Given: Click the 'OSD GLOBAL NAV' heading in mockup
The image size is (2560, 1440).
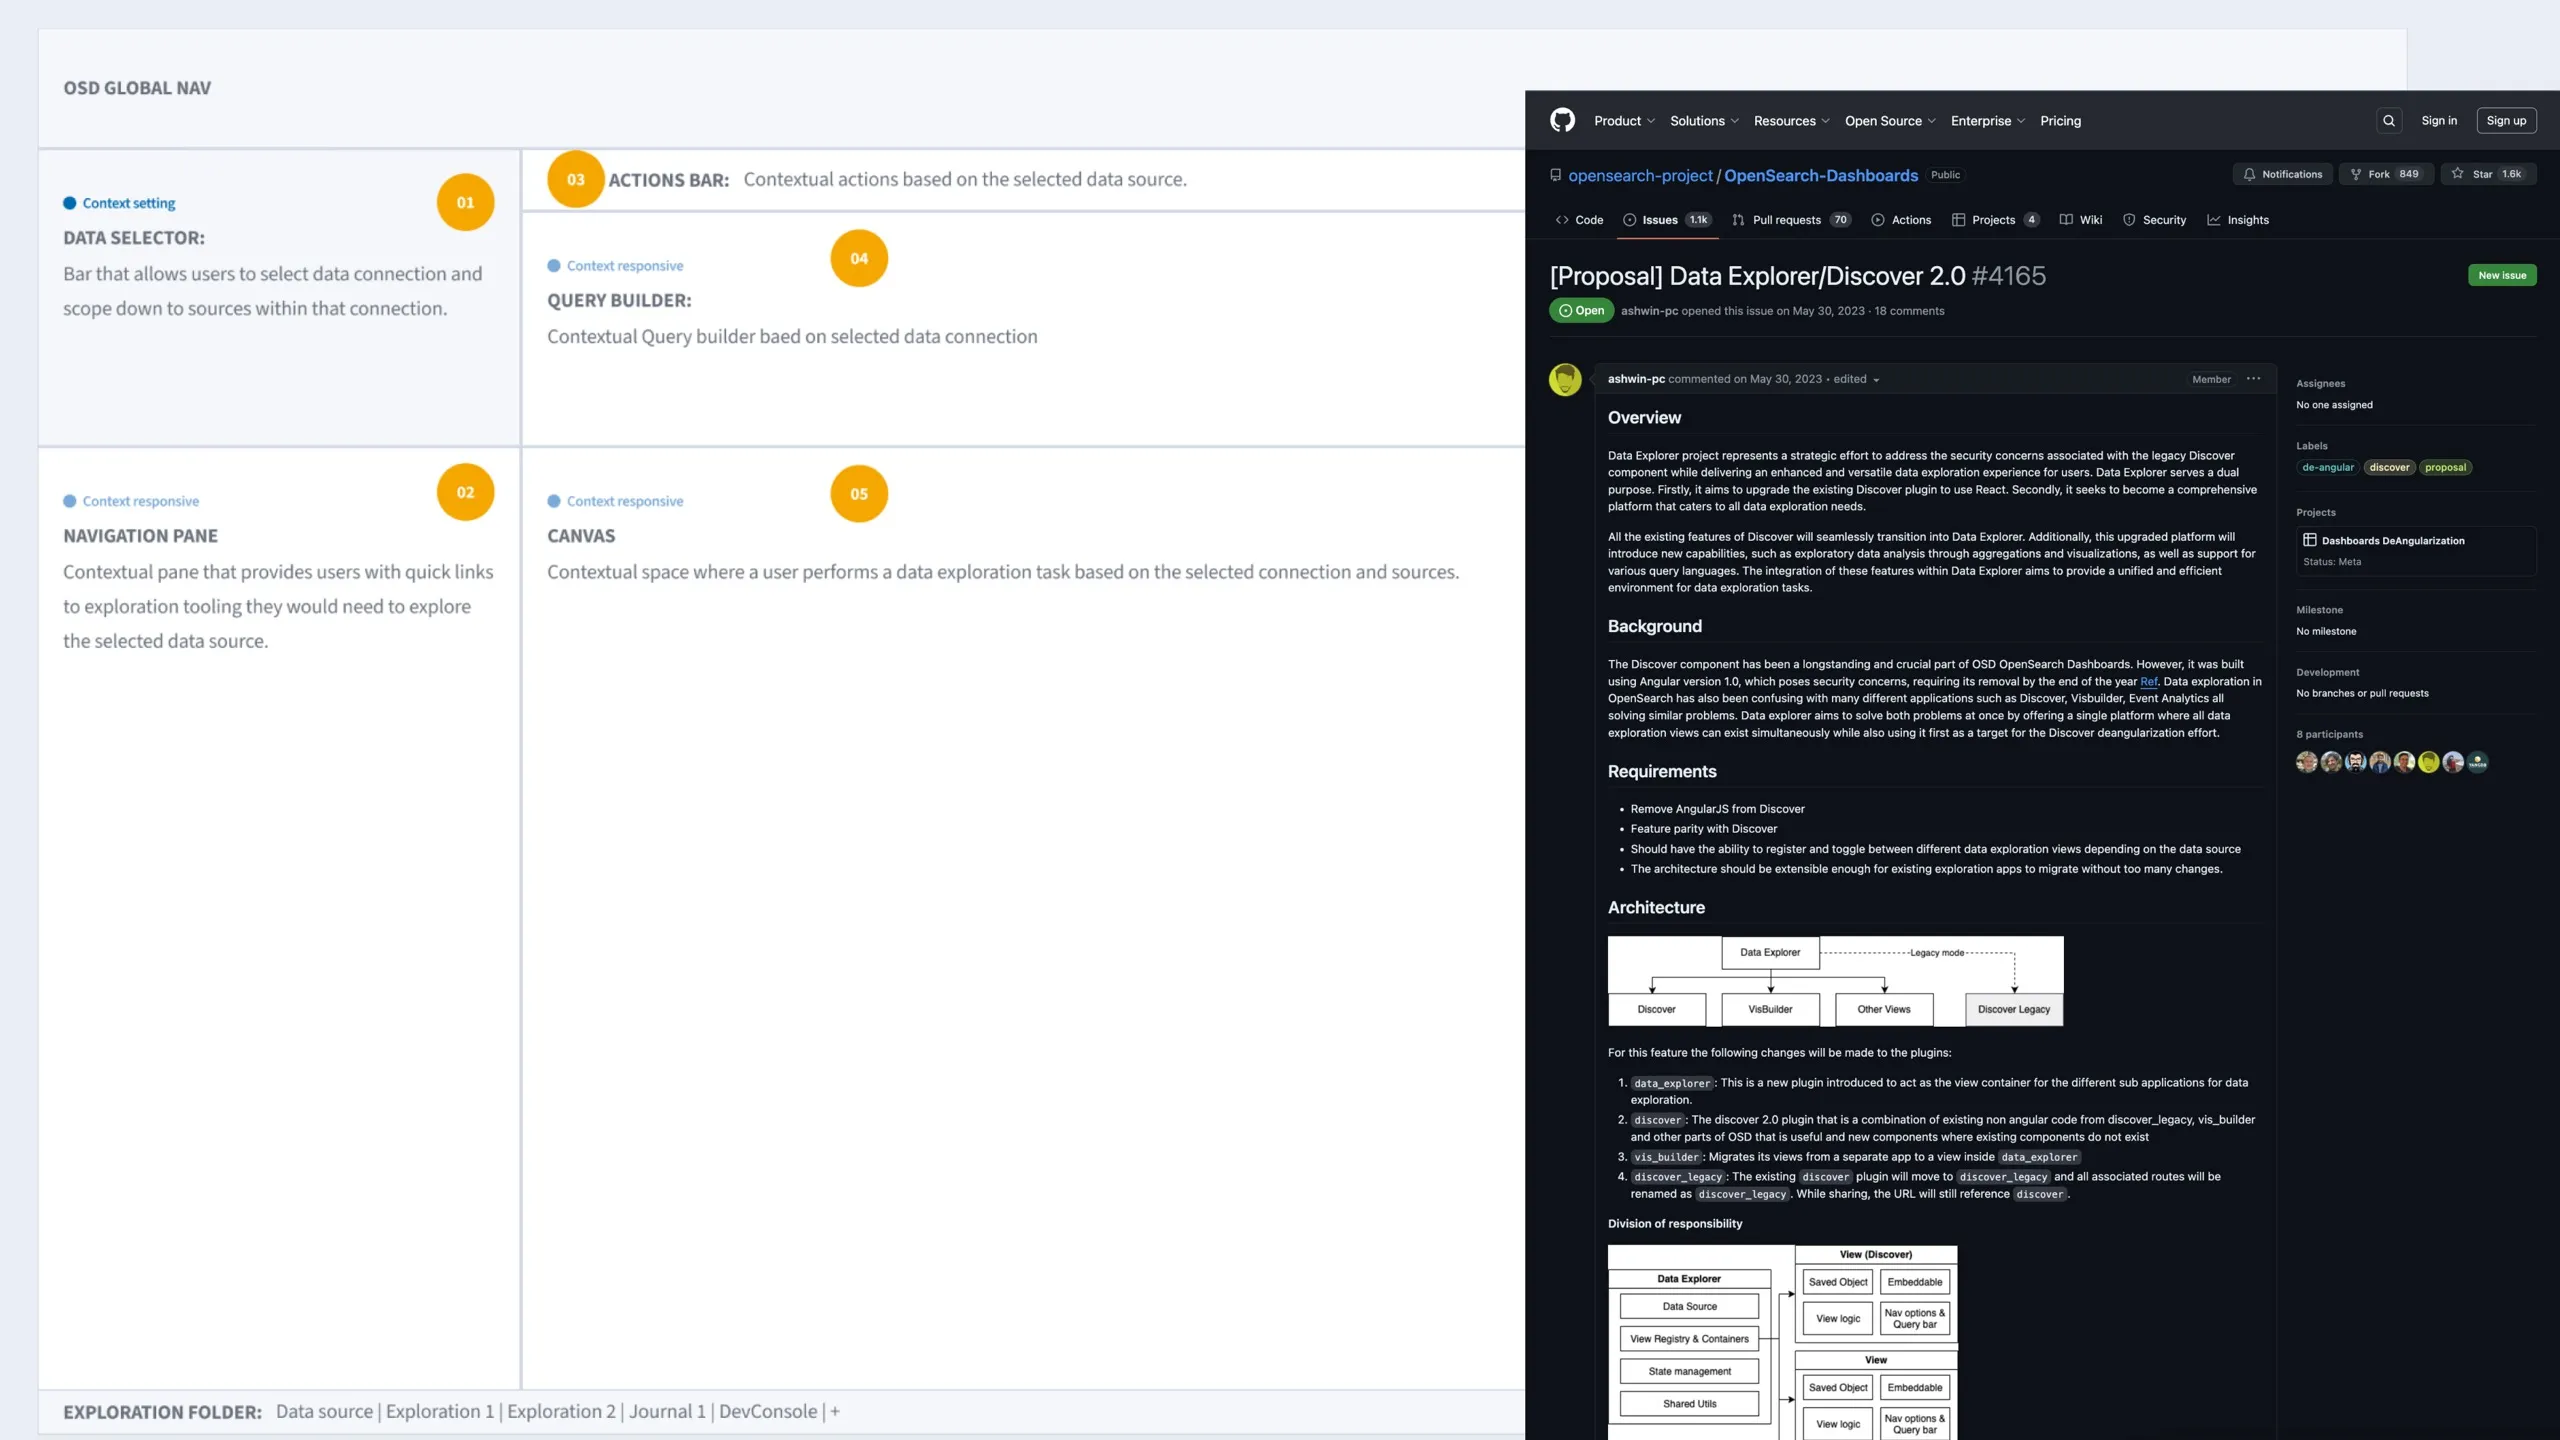Looking at the screenshot, I should pos(137,88).
